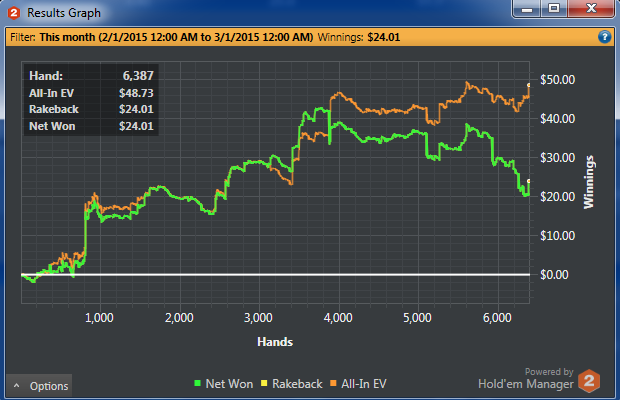The height and width of the screenshot is (400, 620).
Task: Click the $30.00 y-axis label
Action: point(558,158)
